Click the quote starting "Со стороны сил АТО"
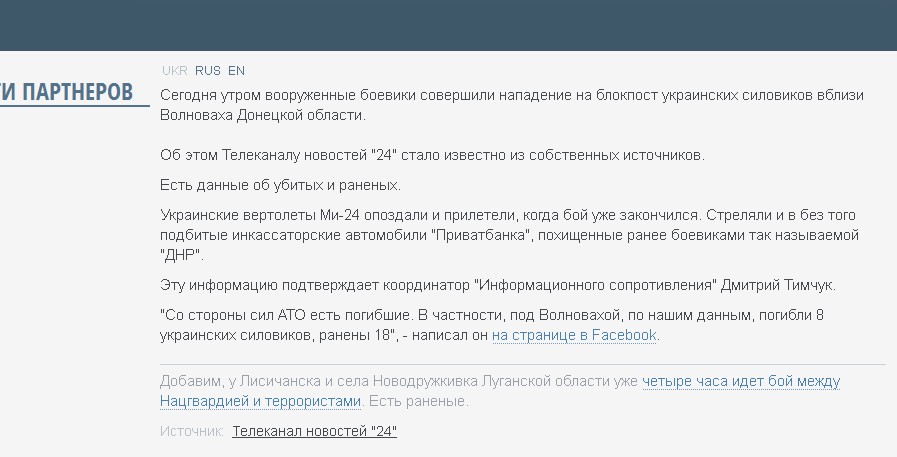Viewport: 897px width, 457px height. click(492, 325)
